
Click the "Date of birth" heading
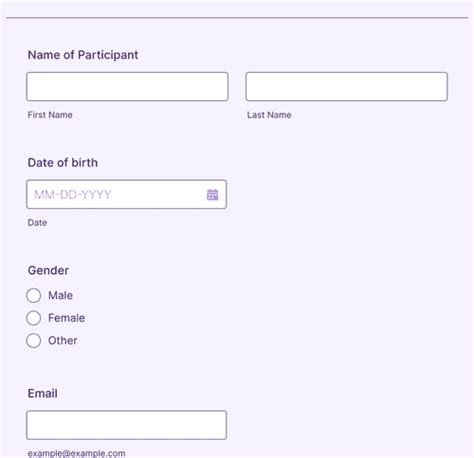click(x=63, y=163)
